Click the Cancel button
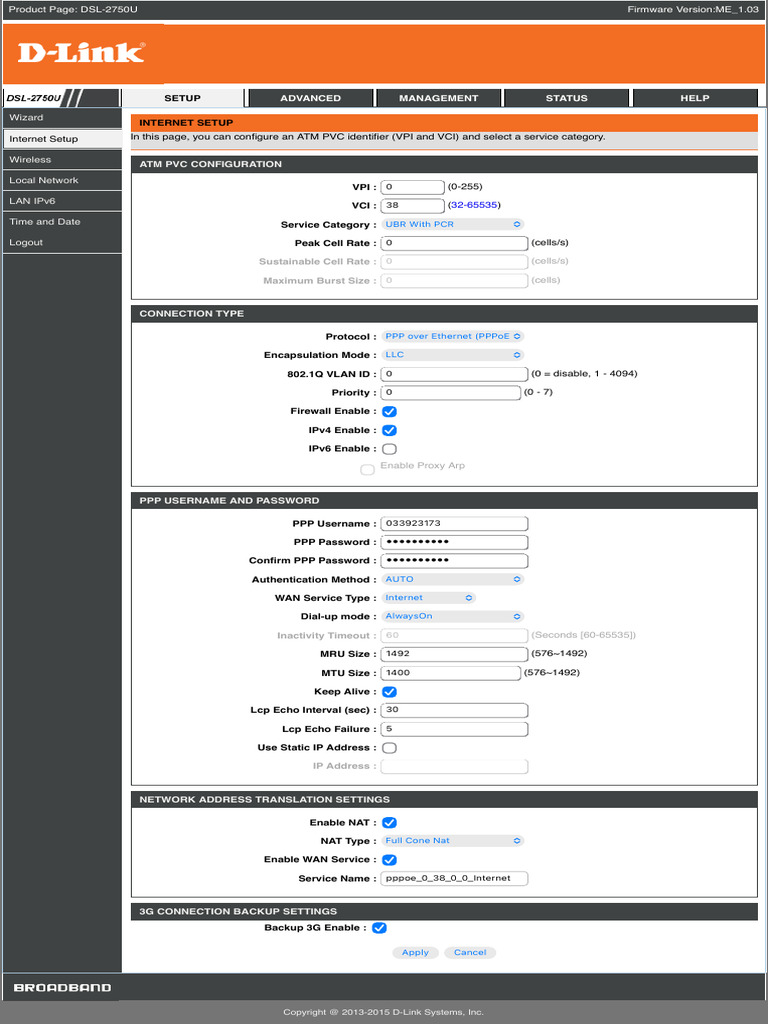This screenshot has height=1024, width=768. 470,952
